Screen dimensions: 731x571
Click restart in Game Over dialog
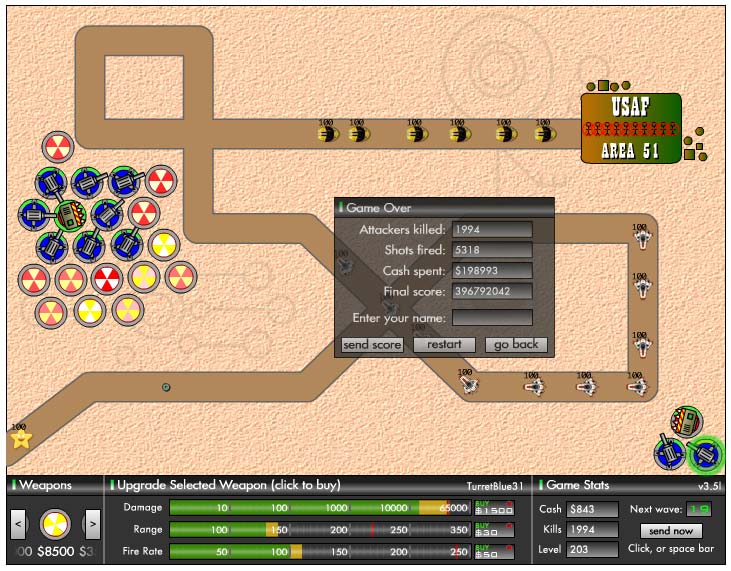(444, 344)
